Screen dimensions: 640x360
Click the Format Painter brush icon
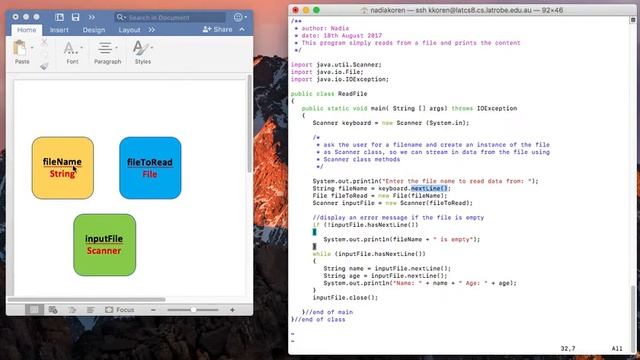coord(44,66)
